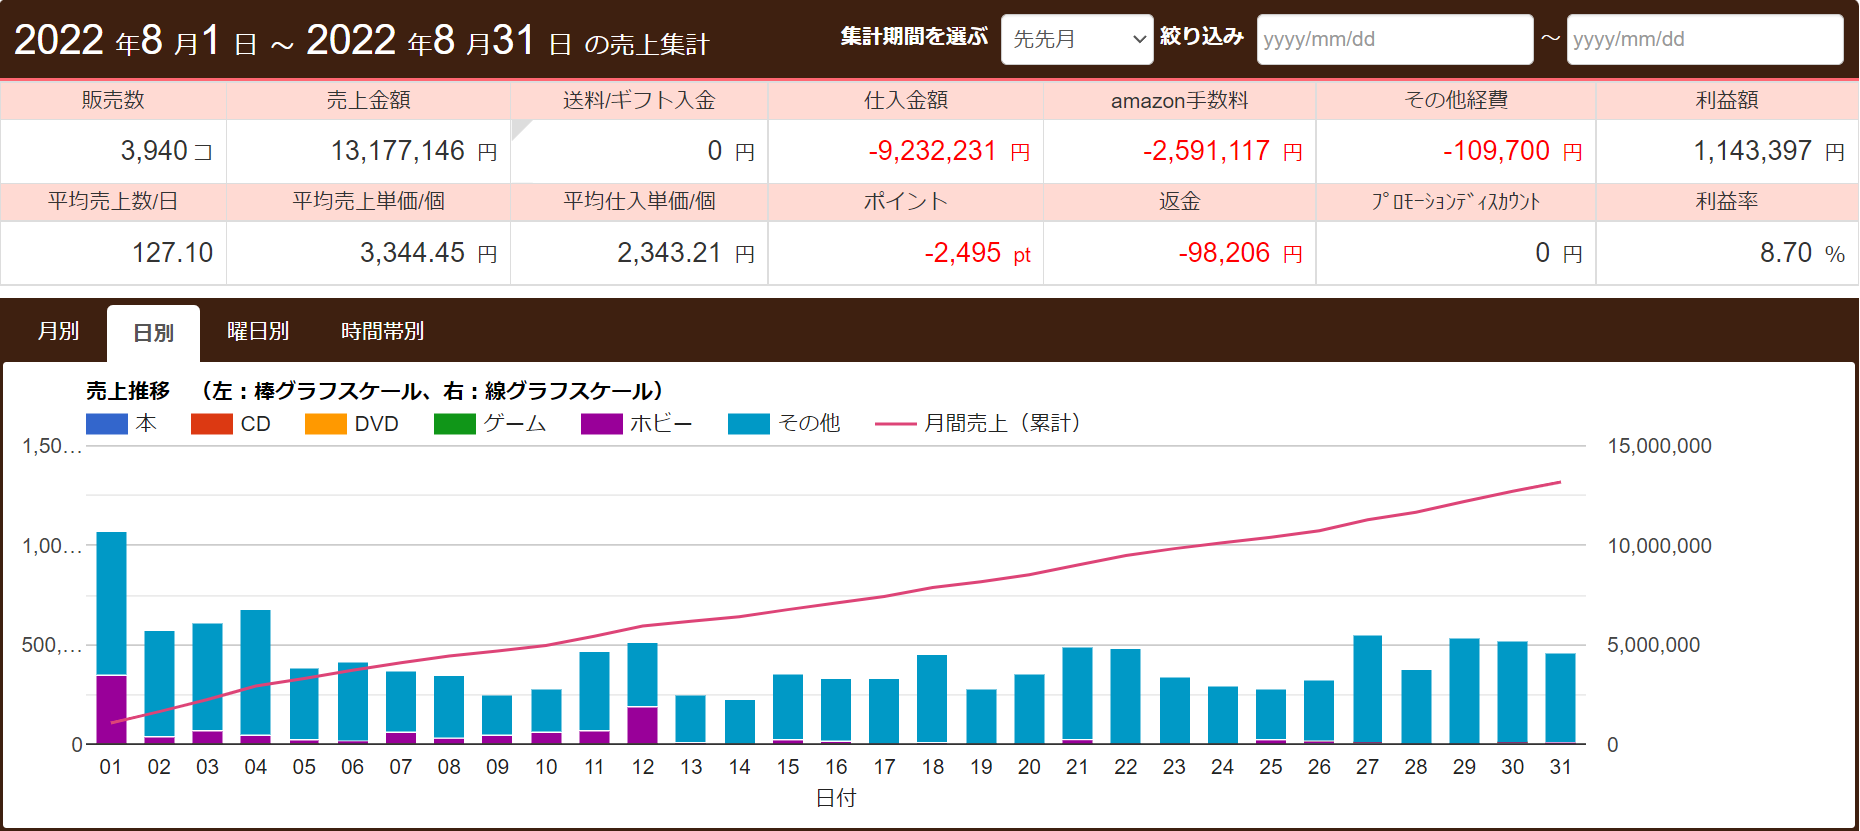Click the corner triangle in 送料/ギフト入金 cell
Screen dimensions: 1860x831
tap(518, 127)
